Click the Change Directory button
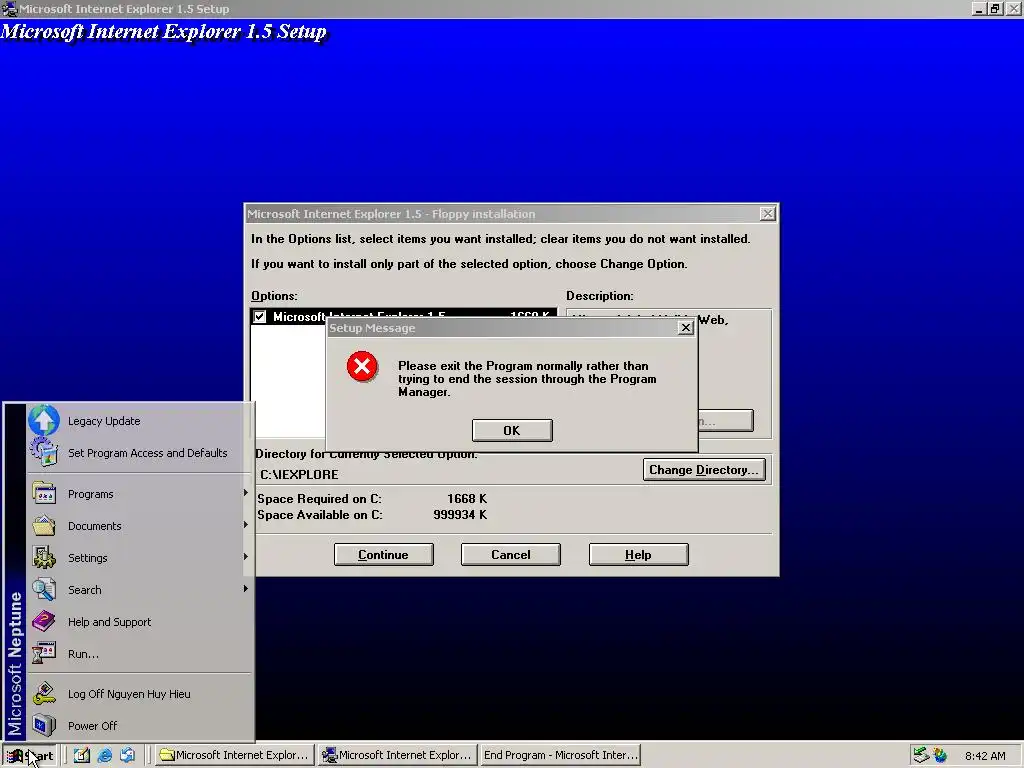1024x768 pixels. pyautogui.click(x=703, y=470)
